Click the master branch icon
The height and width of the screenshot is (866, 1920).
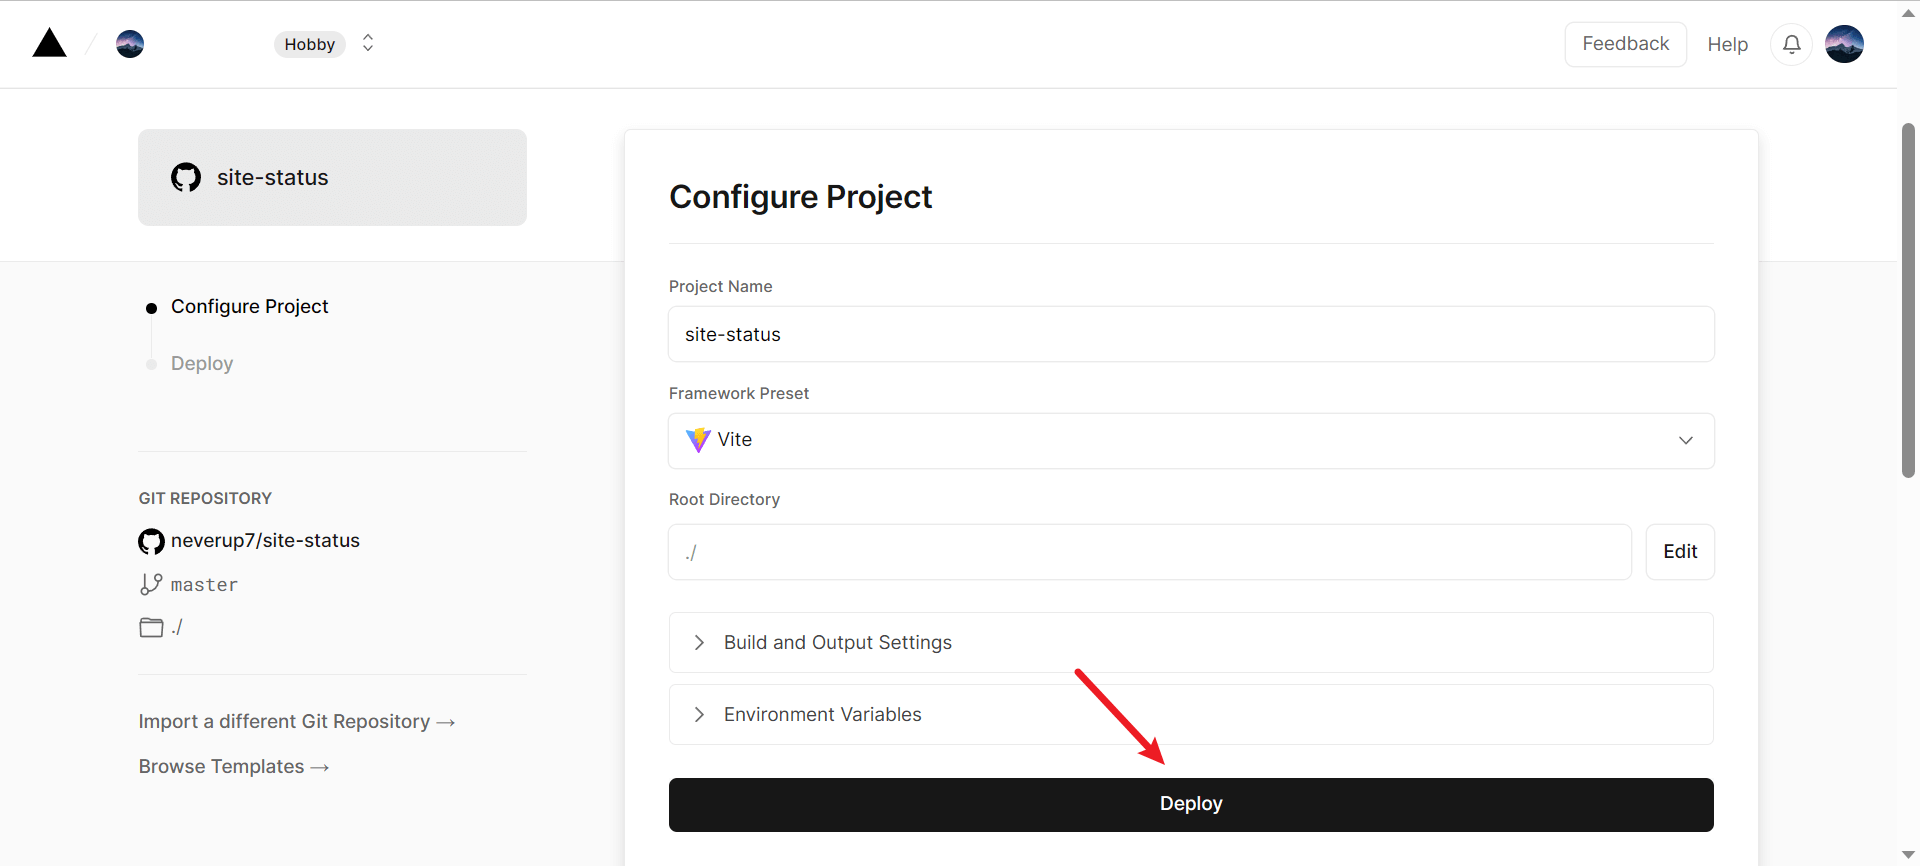[x=151, y=584]
